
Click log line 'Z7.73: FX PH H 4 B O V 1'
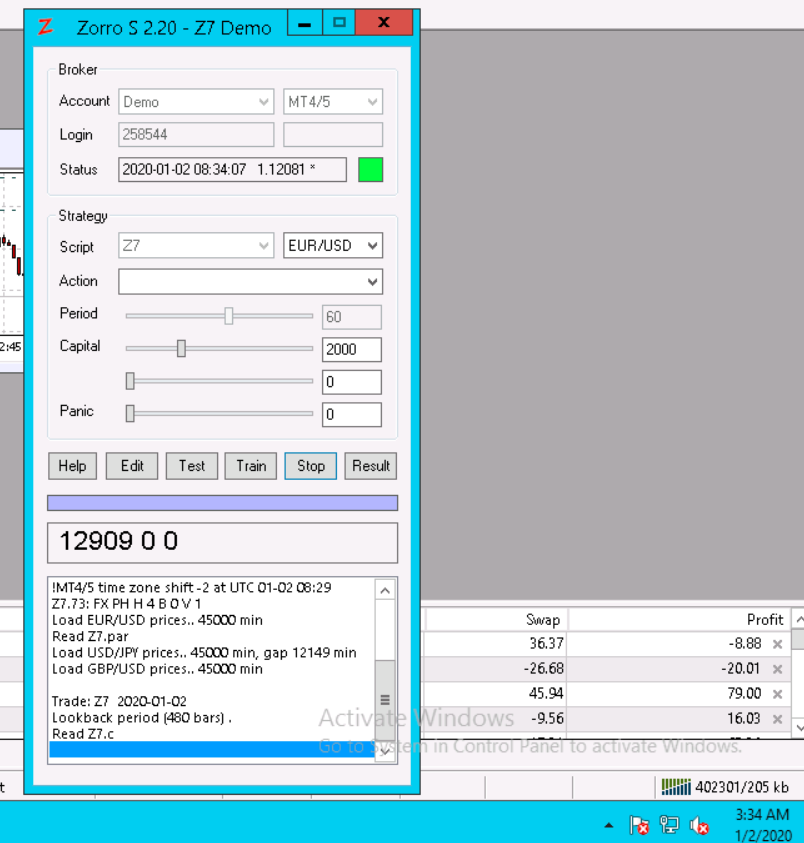[126, 603]
